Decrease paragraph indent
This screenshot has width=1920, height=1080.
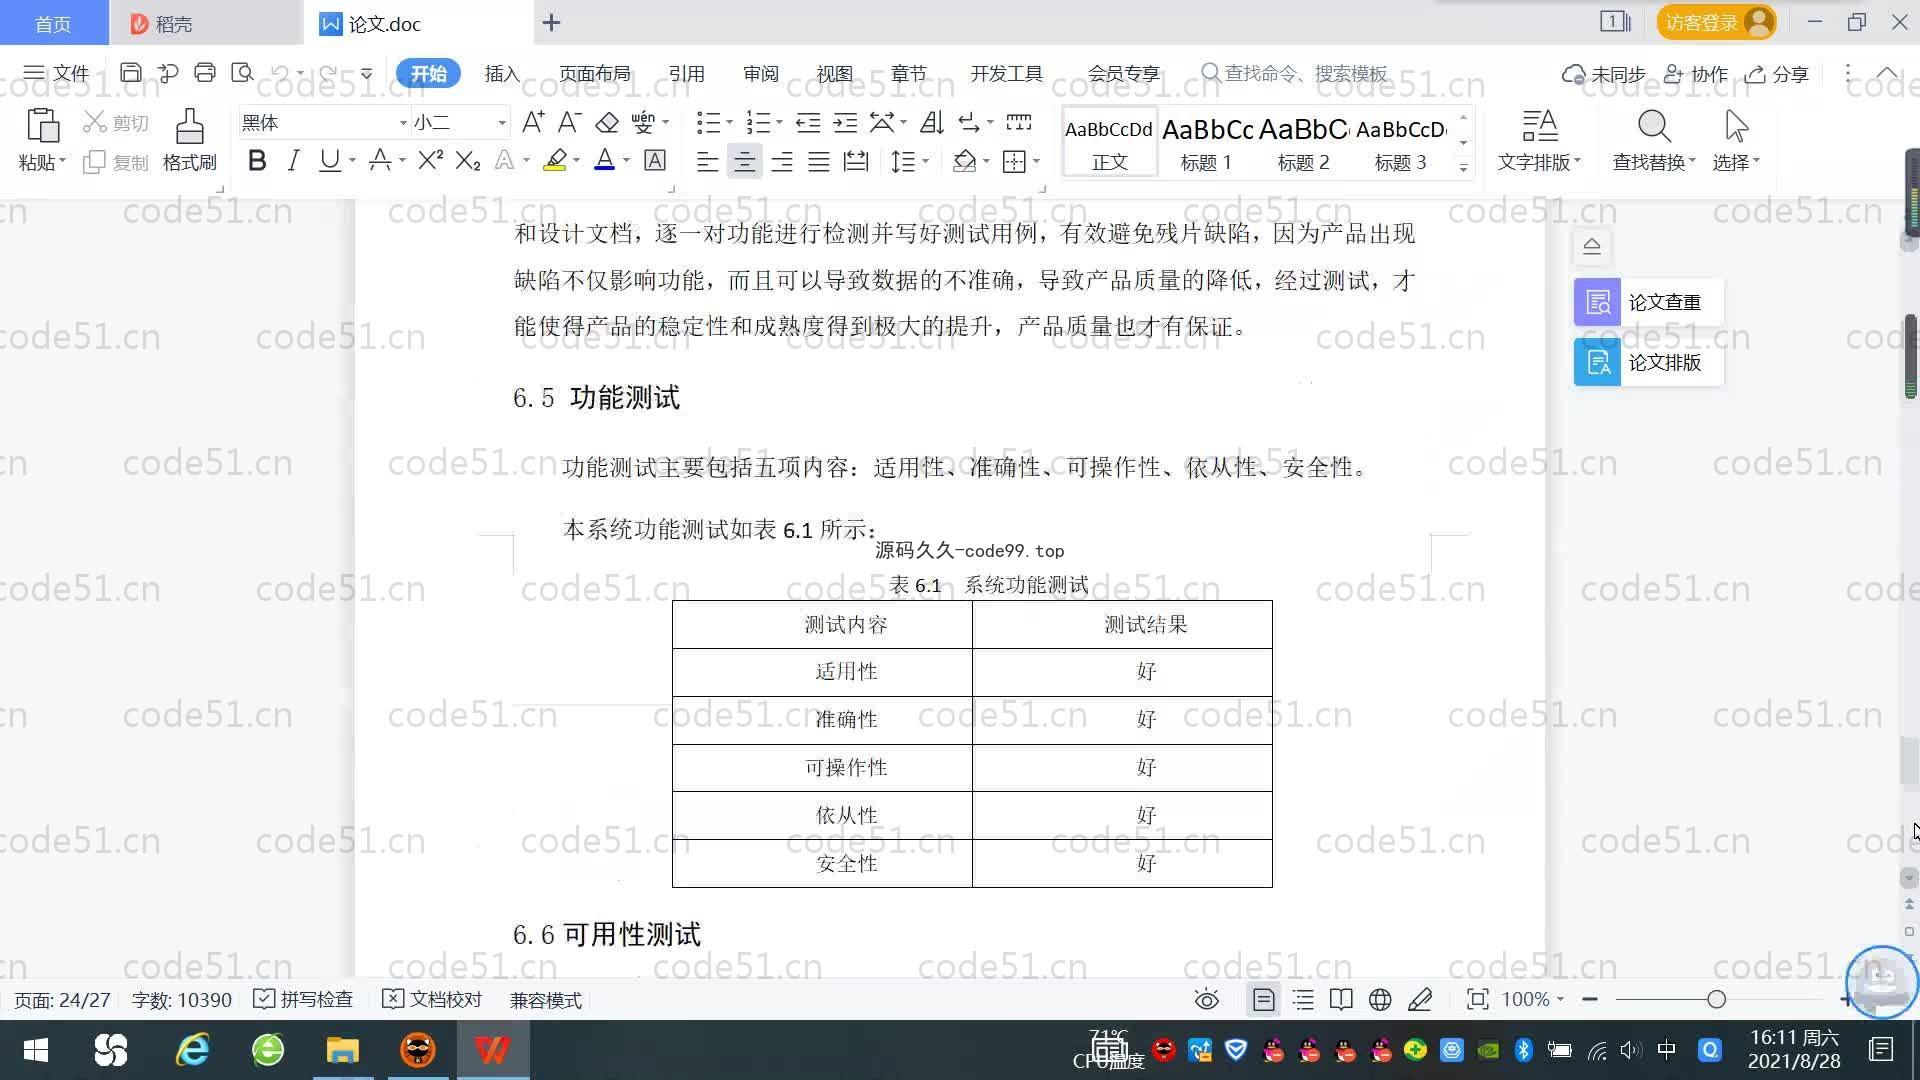click(808, 122)
